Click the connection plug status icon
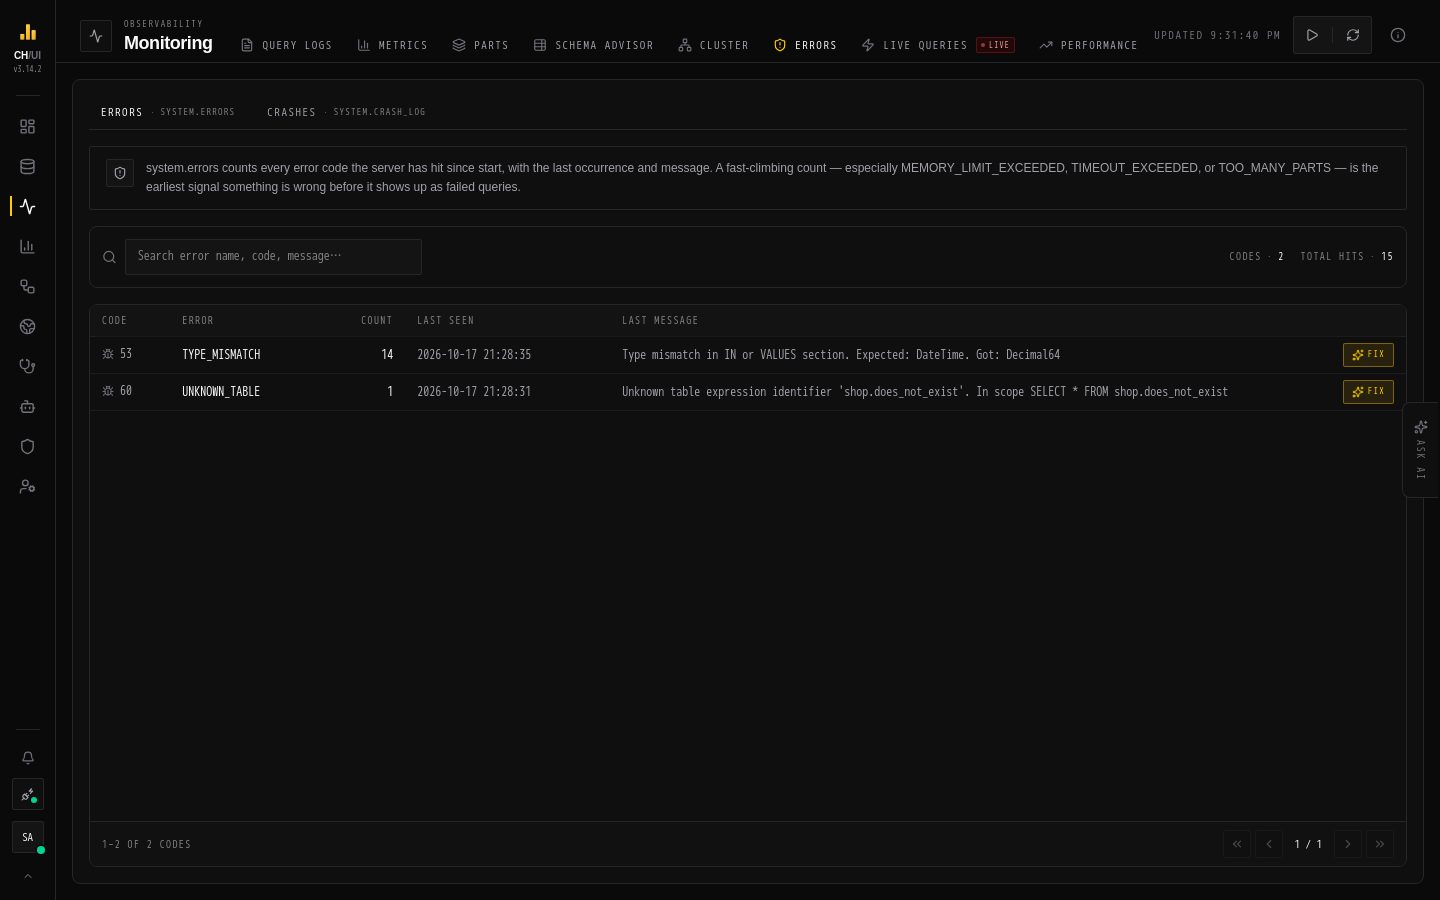The image size is (1440, 900). pos(28,795)
